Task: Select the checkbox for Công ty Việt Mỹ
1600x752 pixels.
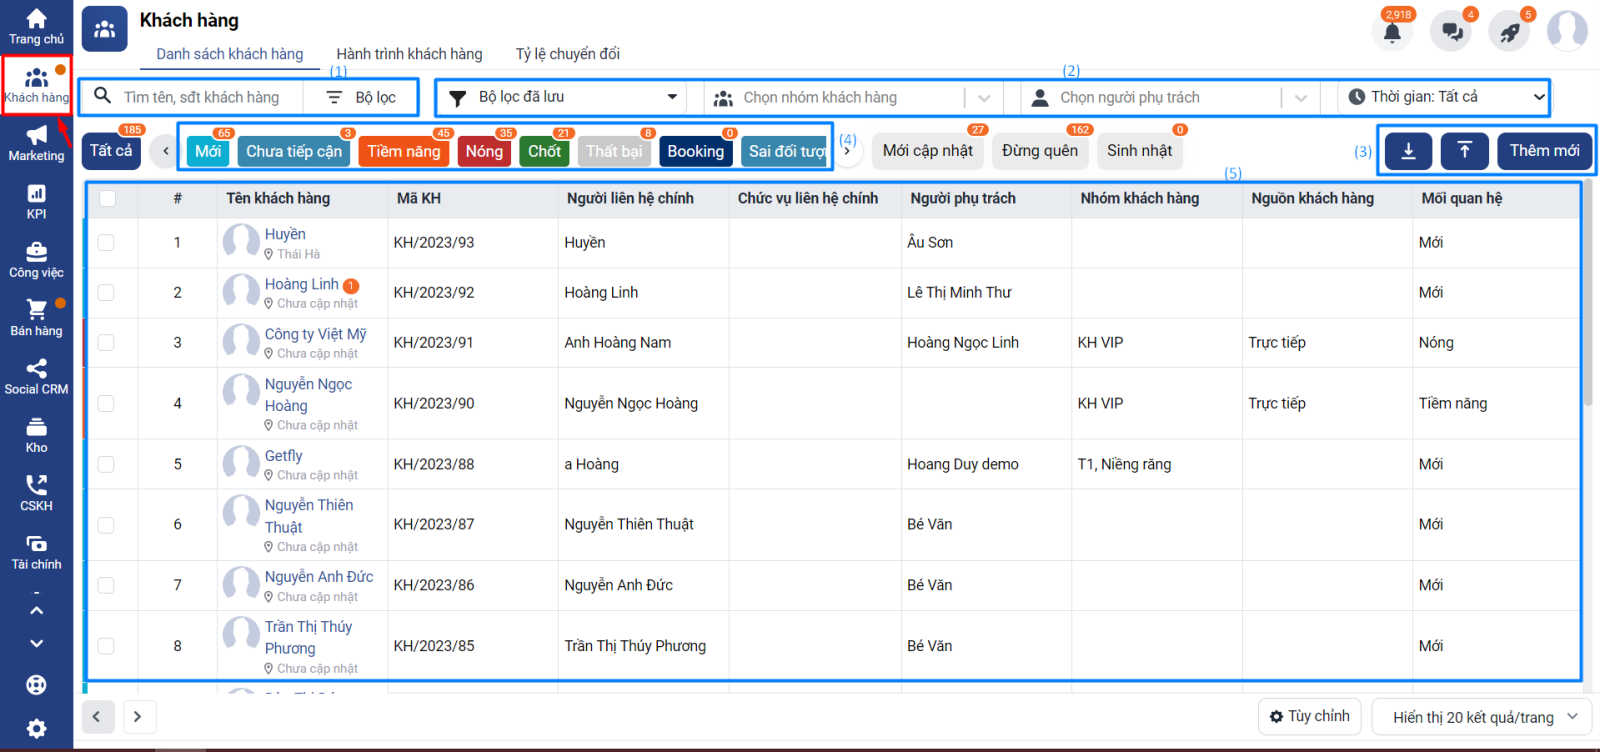Action: [x=106, y=343]
